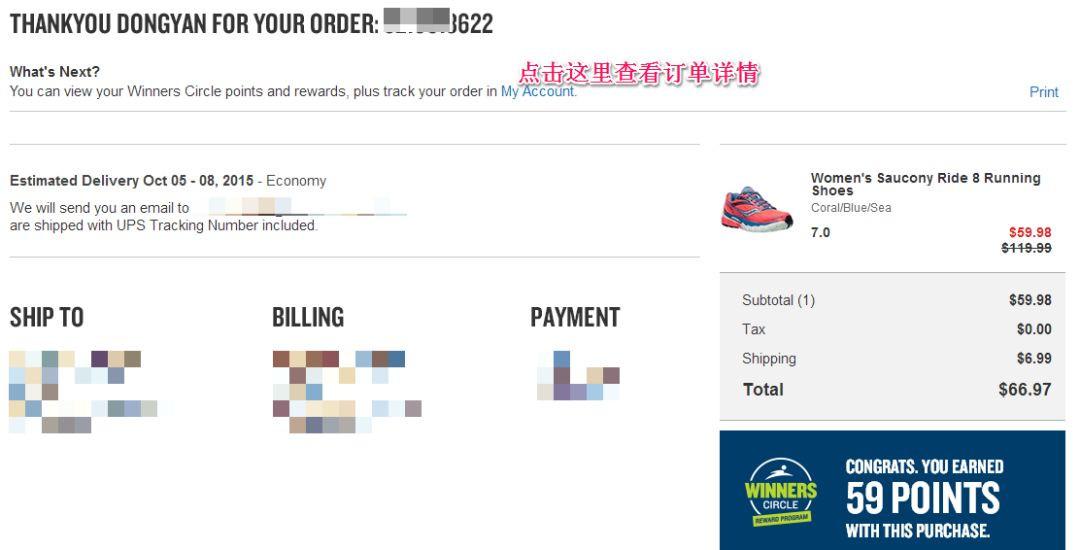Click the Coral/Blue/Sea color description

point(851,208)
